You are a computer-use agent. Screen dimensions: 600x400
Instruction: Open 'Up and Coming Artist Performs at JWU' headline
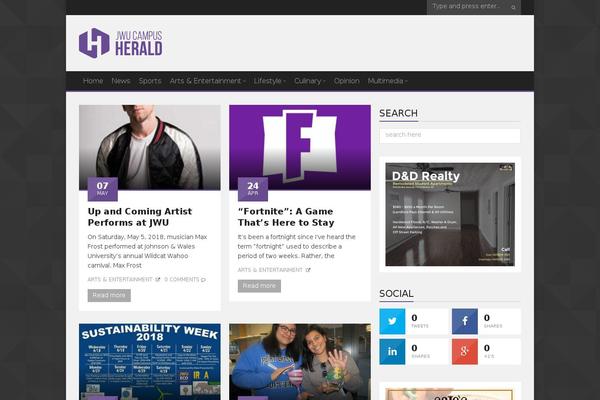click(x=140, y=217)
